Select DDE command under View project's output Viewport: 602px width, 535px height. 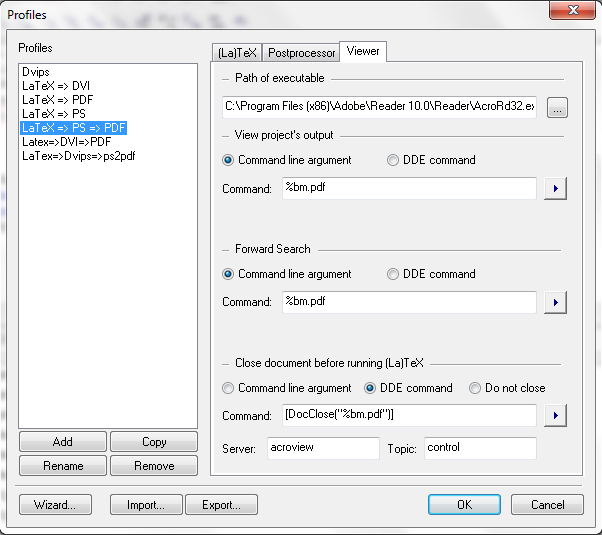click(431, 160)
